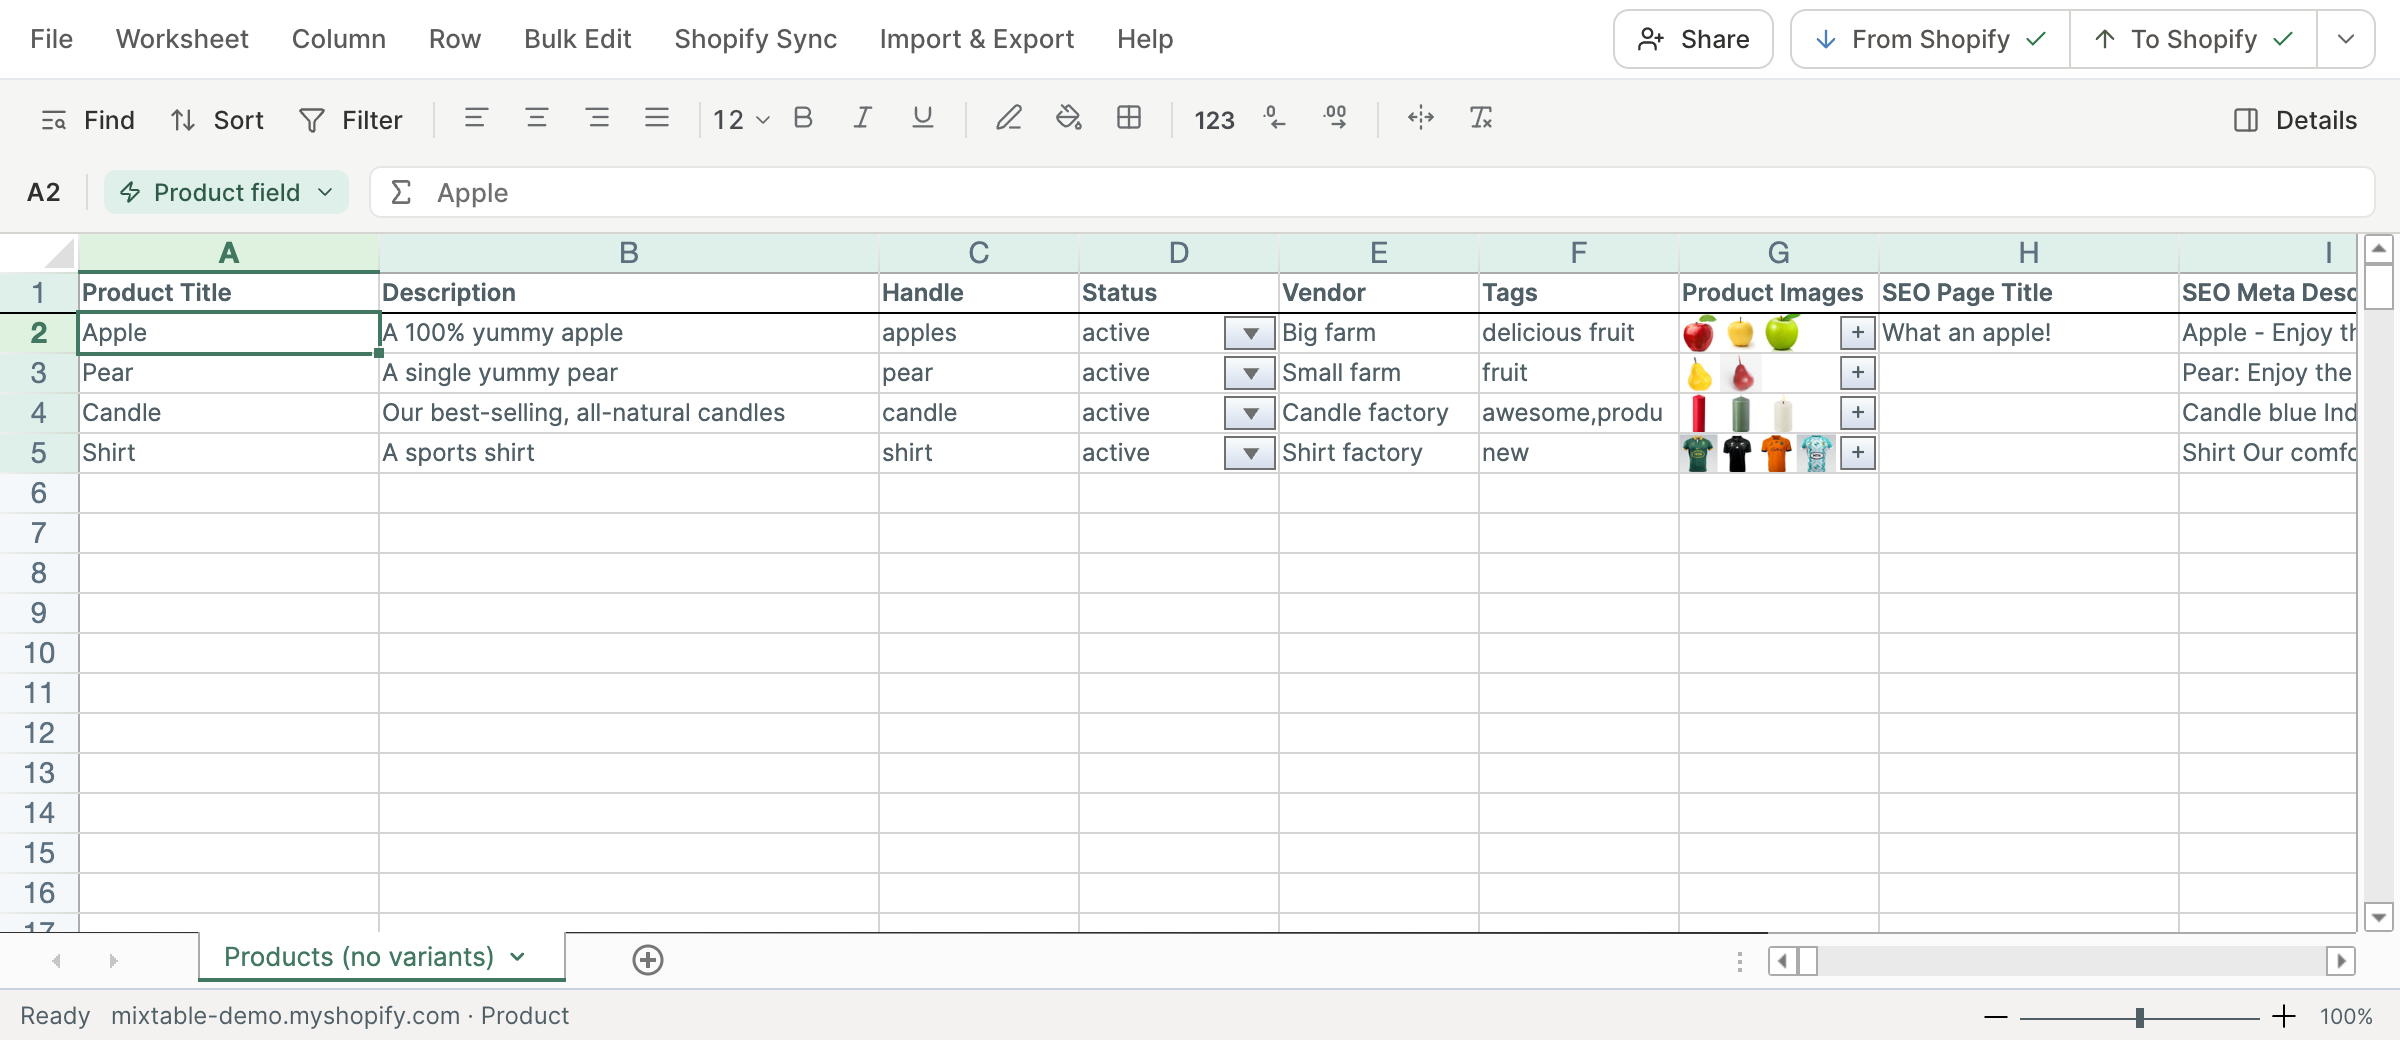
Task: Click the 123 number format icon
Action: pyautogui.click(x=1214, y=120)
